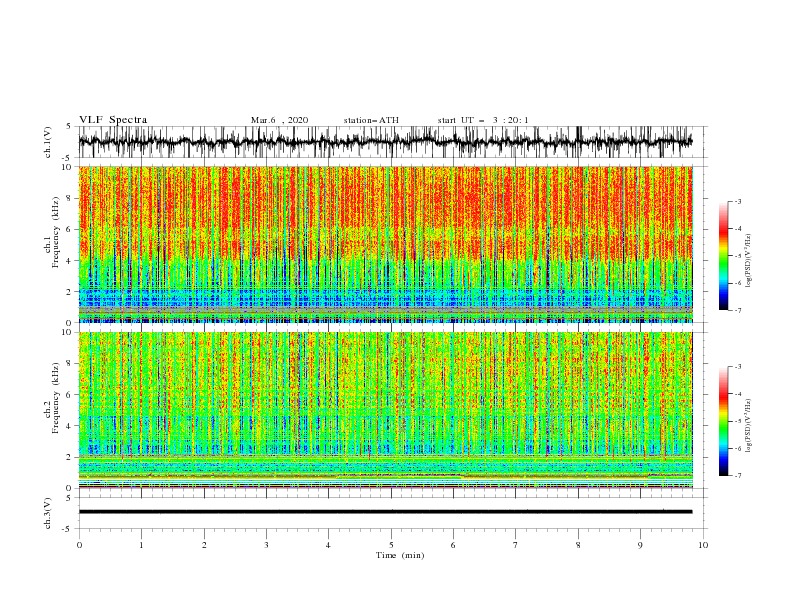The image size is (792, 612).
Task: Click the time axis tick label '0'
Action: [79, 545]
